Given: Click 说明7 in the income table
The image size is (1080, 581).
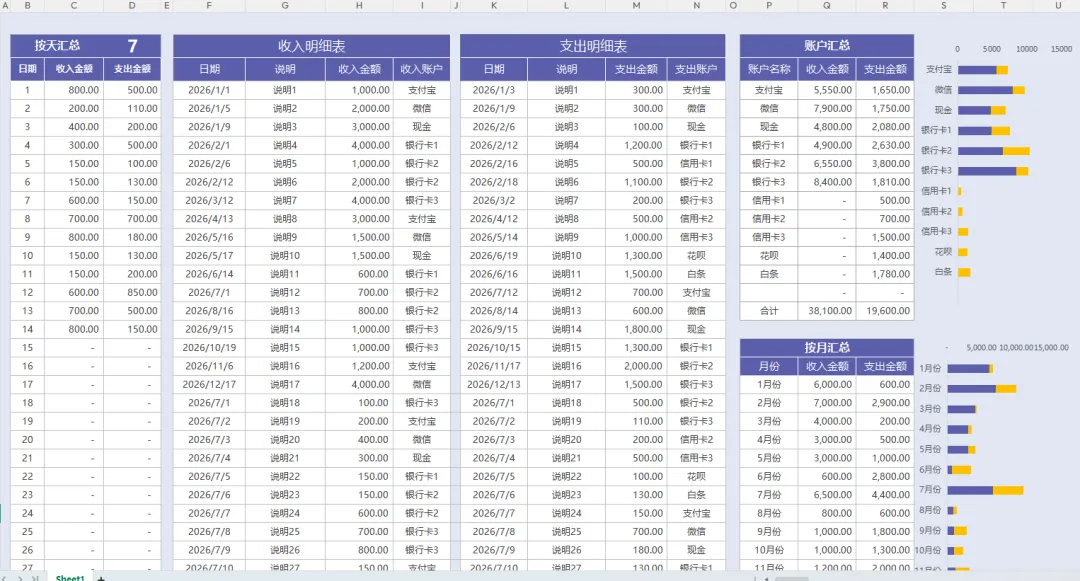Looking at the screenshot, I should (284, 200).
